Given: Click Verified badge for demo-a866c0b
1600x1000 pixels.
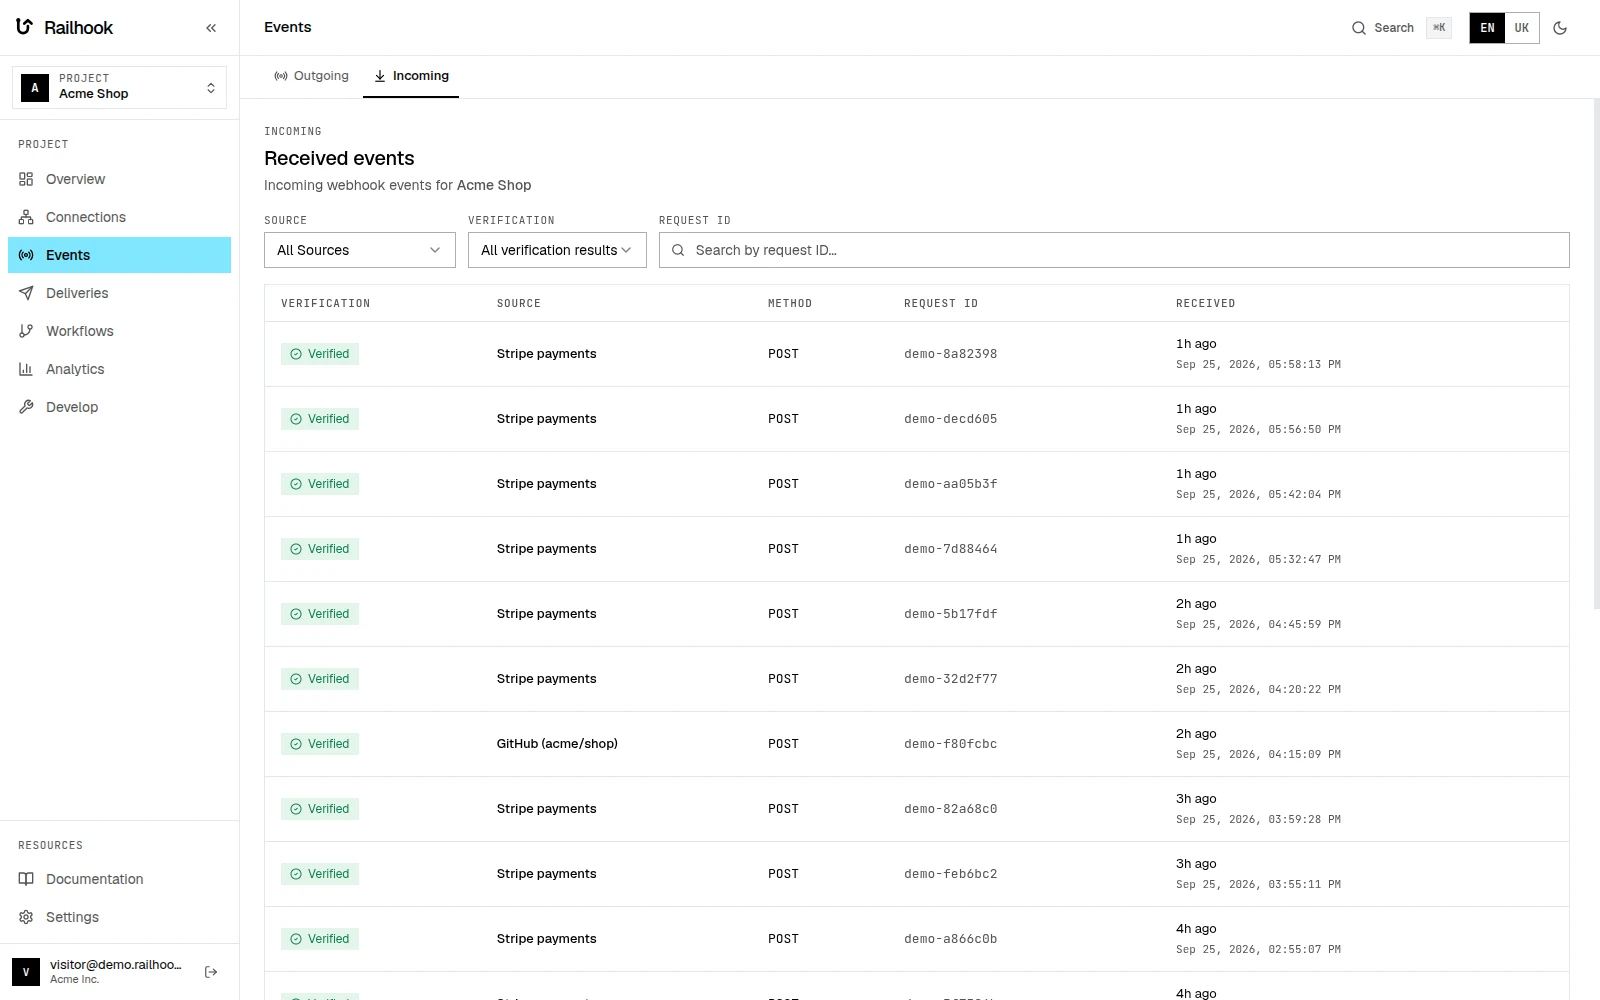Looking at the screenshot, I should point(320,939).
